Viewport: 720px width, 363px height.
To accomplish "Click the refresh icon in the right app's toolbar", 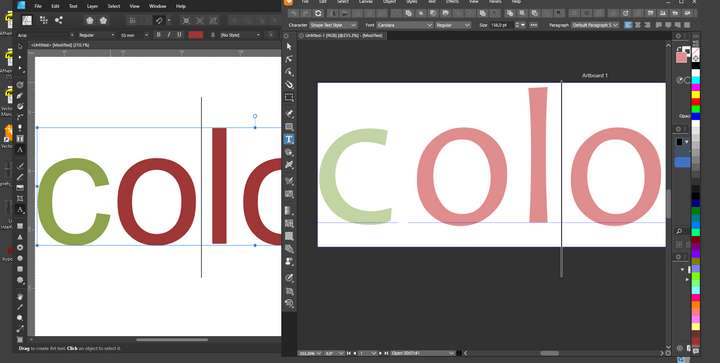I will pos(318,13).
